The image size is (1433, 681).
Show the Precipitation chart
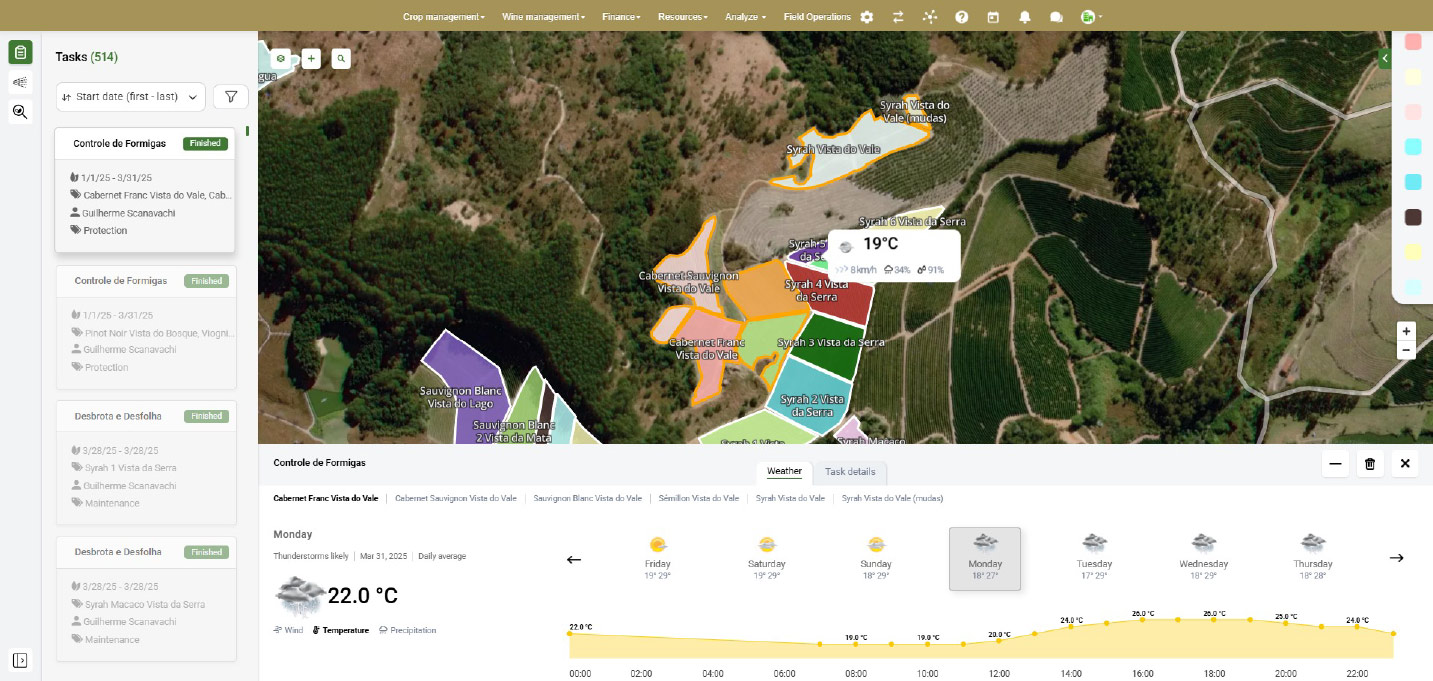pos(407,630)
